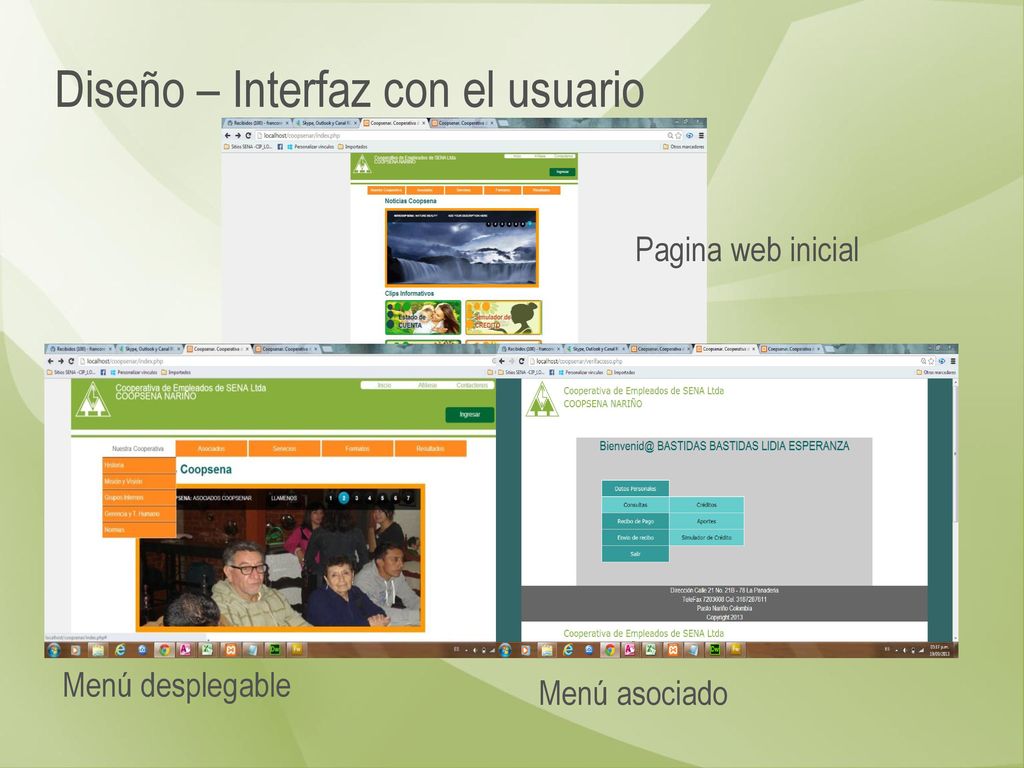Click Estado de Cuenta clip thumbnail
1024x768 pixels.
[423, 317]
